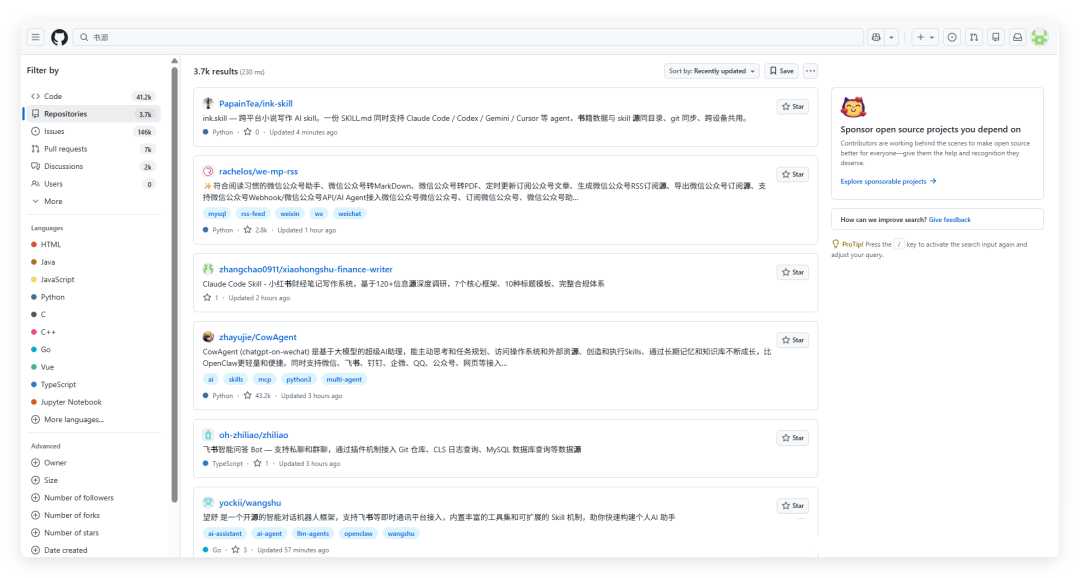Star the PapainTea/ink-skill repository
Screen dimensions: 1080x578
pos(793,107)
